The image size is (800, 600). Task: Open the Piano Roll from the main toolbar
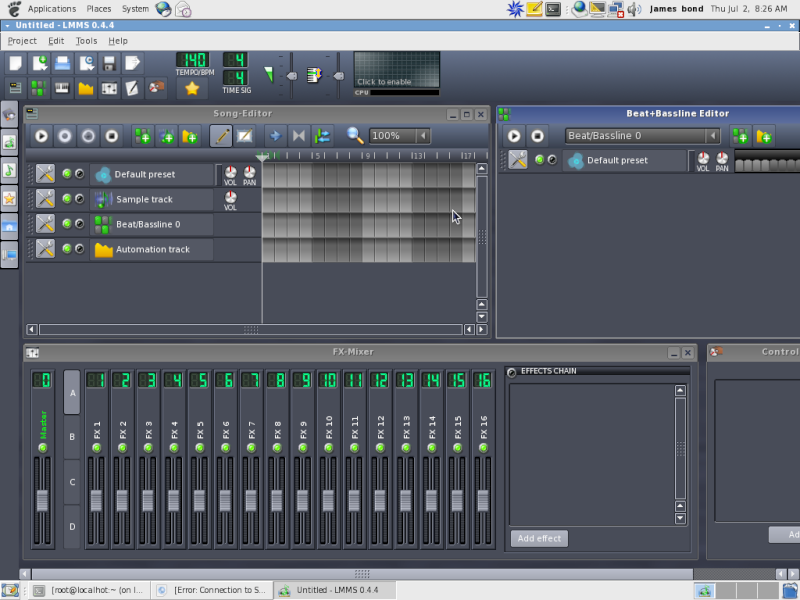pyautogui.click(x=62, y=88)
